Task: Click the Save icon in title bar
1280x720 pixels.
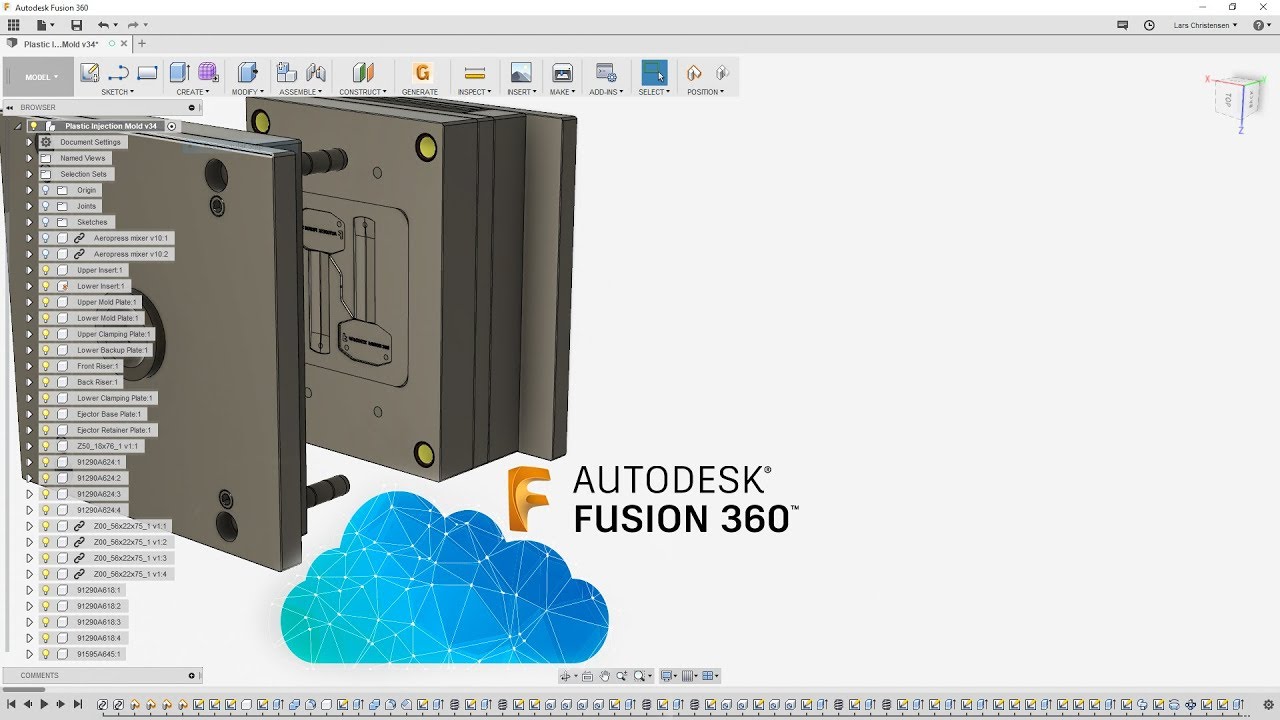Action: (x=76, y=25)
